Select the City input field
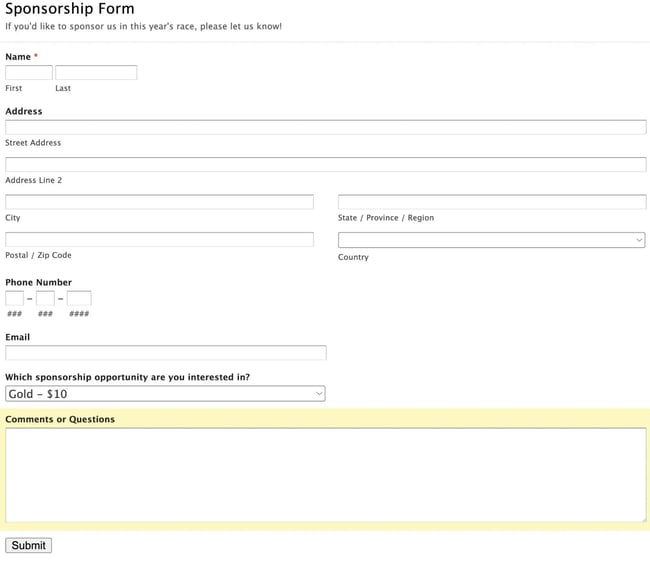 pyautogui.click(x=159, y=202)
